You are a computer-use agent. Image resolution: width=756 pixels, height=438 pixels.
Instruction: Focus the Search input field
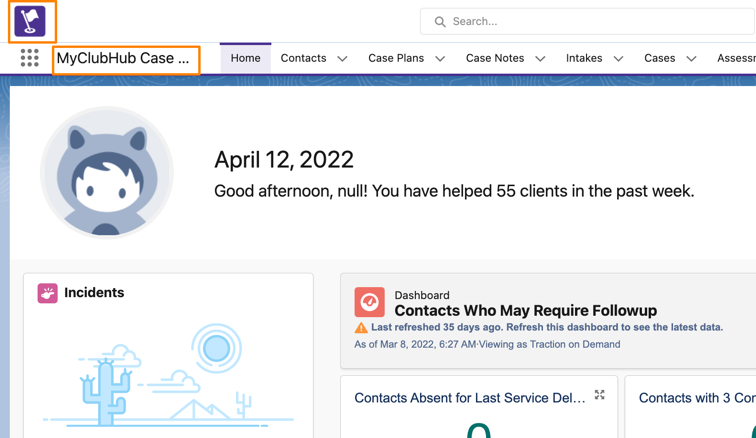[590, 21]
